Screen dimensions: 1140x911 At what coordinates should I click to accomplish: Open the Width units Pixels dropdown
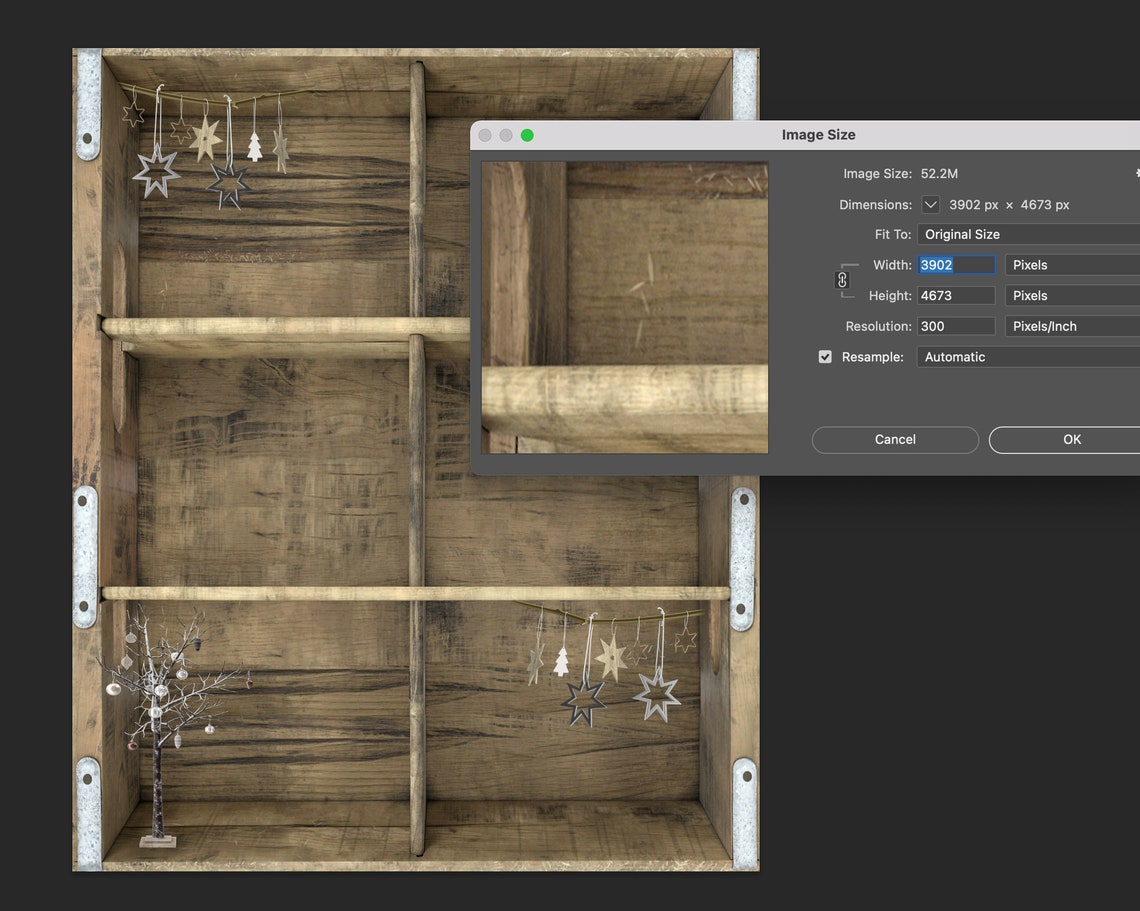coord(1072,265)
